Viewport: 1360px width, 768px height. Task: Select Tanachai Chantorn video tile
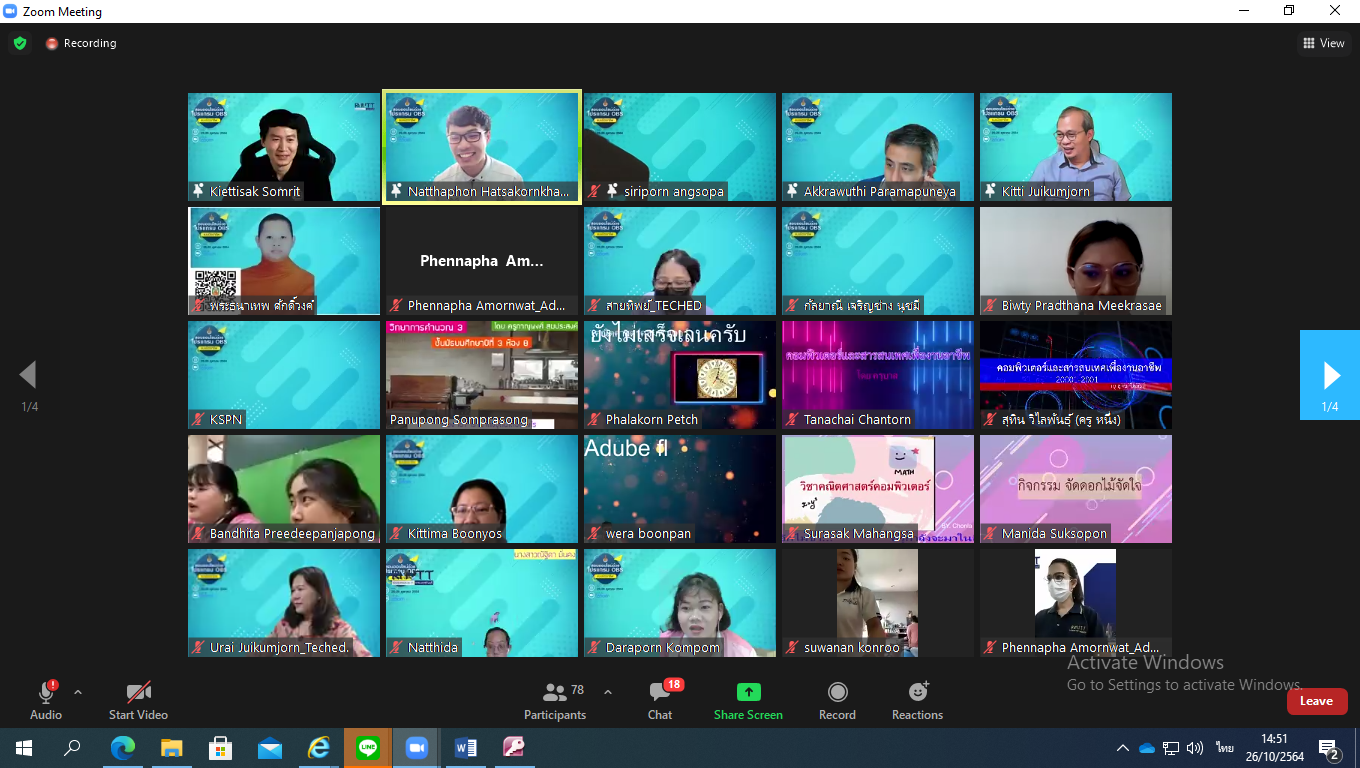[878, 375]
